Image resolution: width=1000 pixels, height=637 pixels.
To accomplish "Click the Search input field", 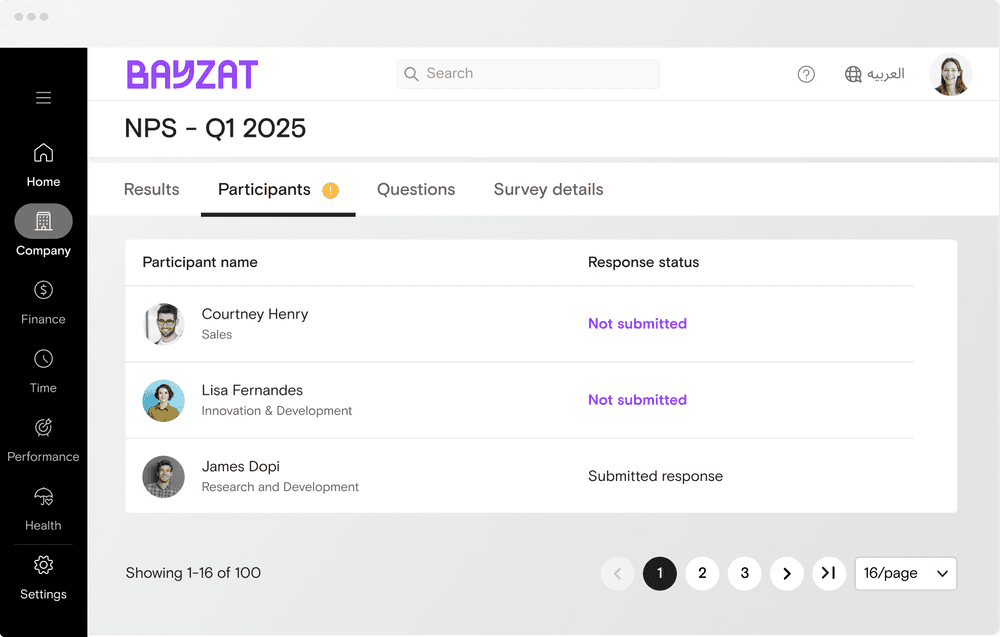I will (528, 74).
